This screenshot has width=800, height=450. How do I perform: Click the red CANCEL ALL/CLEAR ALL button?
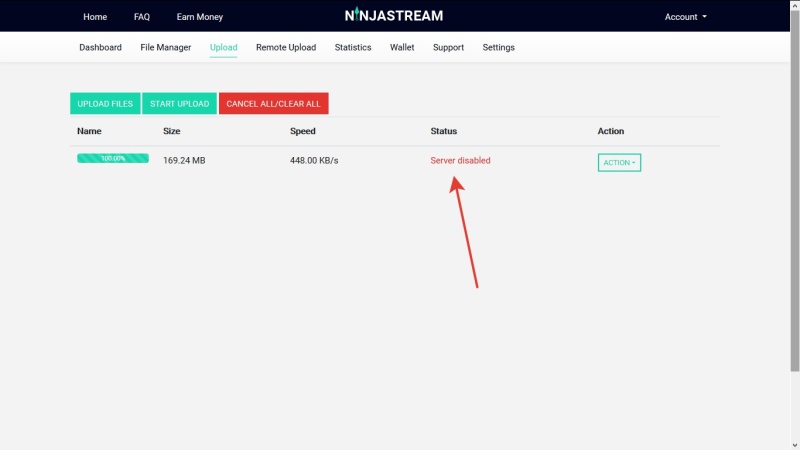pyautogui.click(x=273, y=104)
